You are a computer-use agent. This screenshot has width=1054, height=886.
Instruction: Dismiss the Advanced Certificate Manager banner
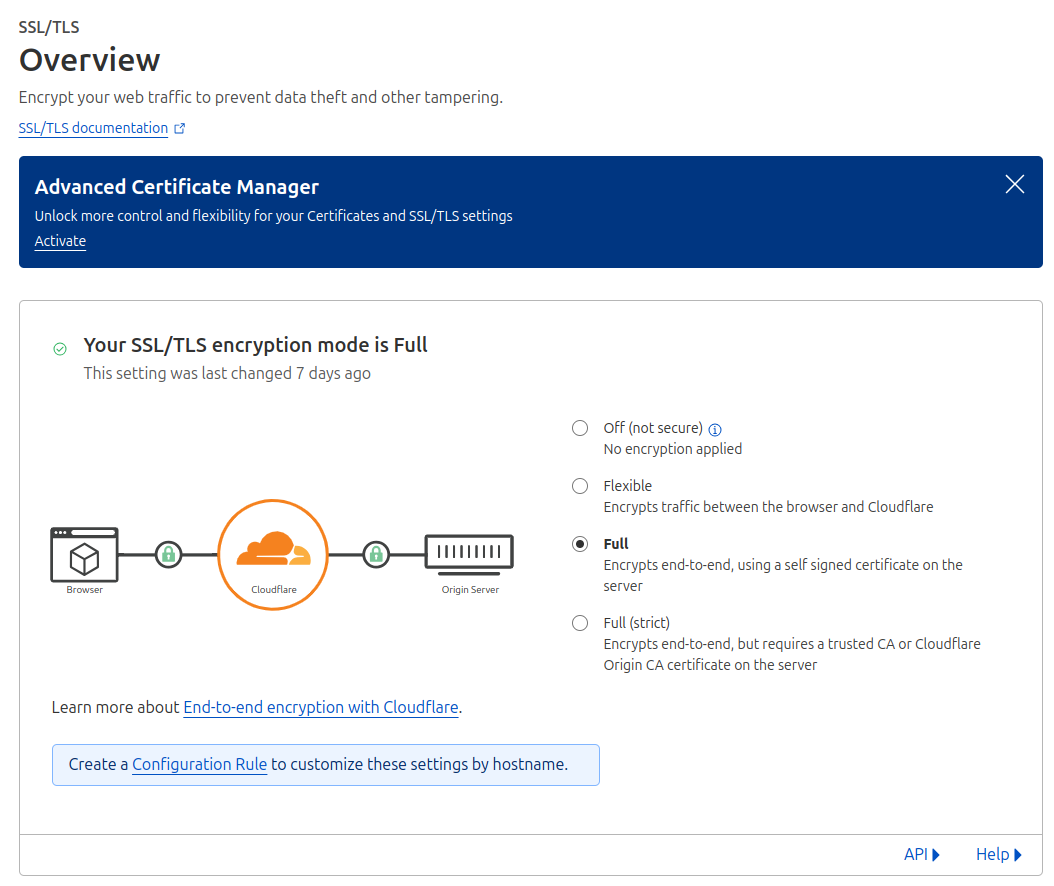click(x=1014, y=184)
